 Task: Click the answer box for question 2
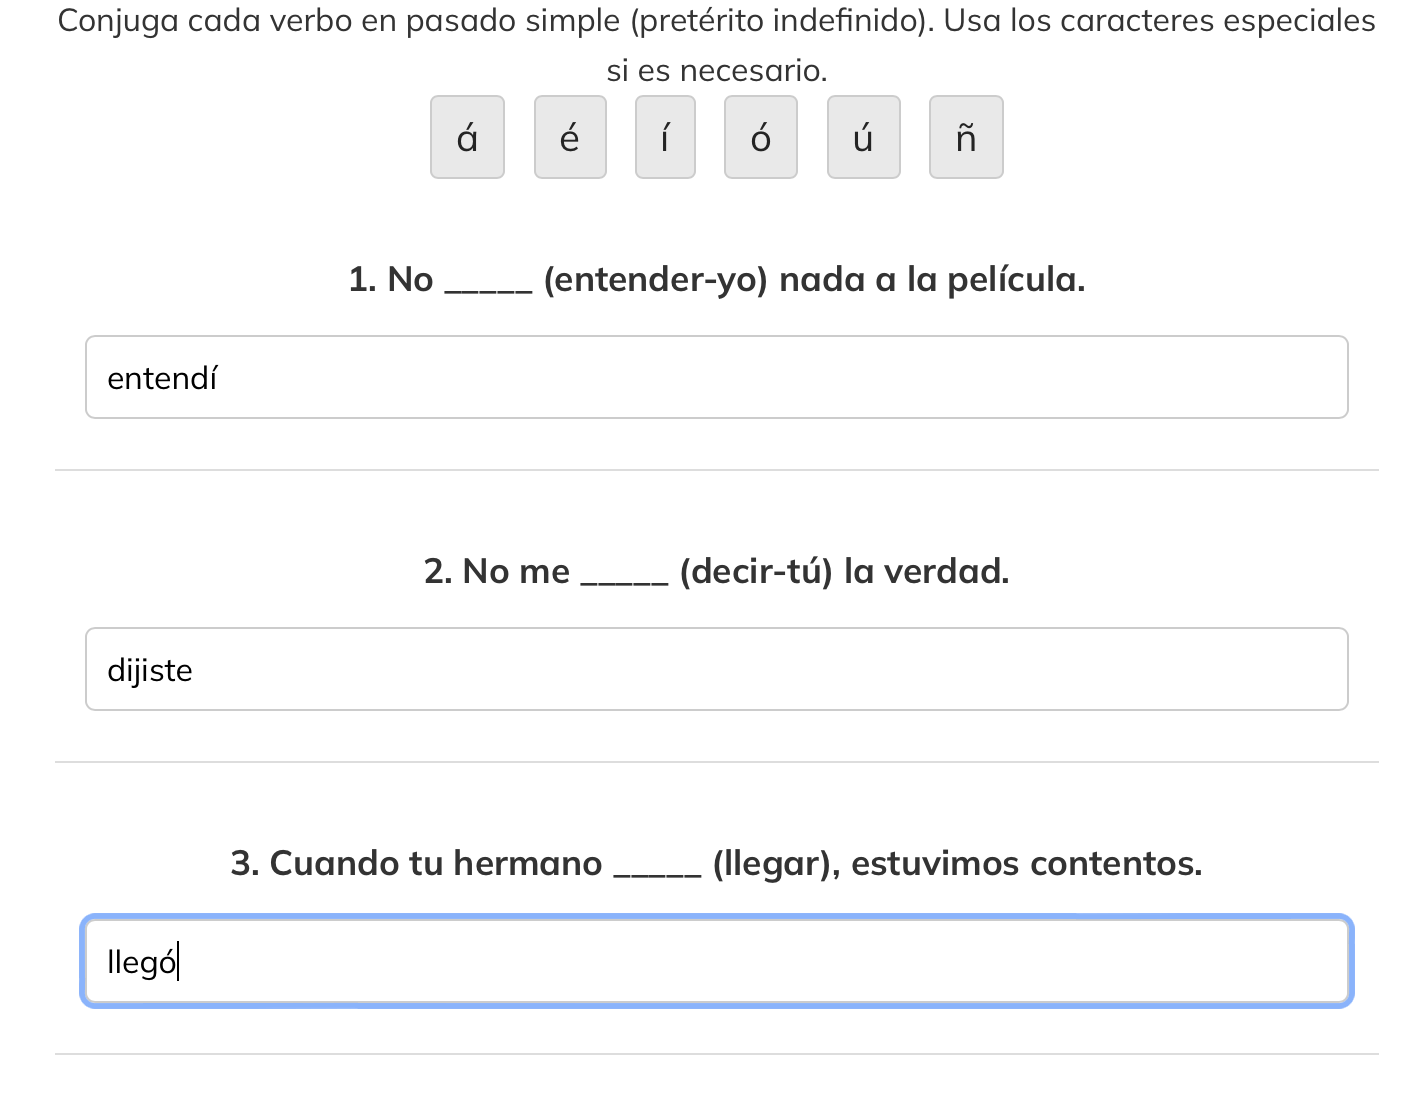716,669
